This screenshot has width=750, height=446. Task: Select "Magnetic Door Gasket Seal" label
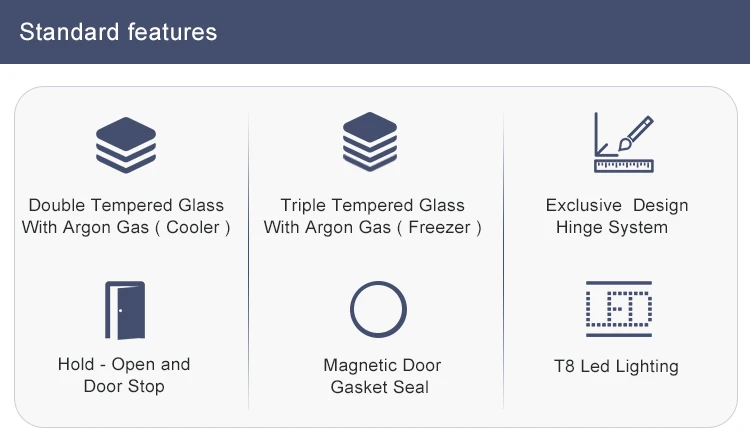click(382, 376)
